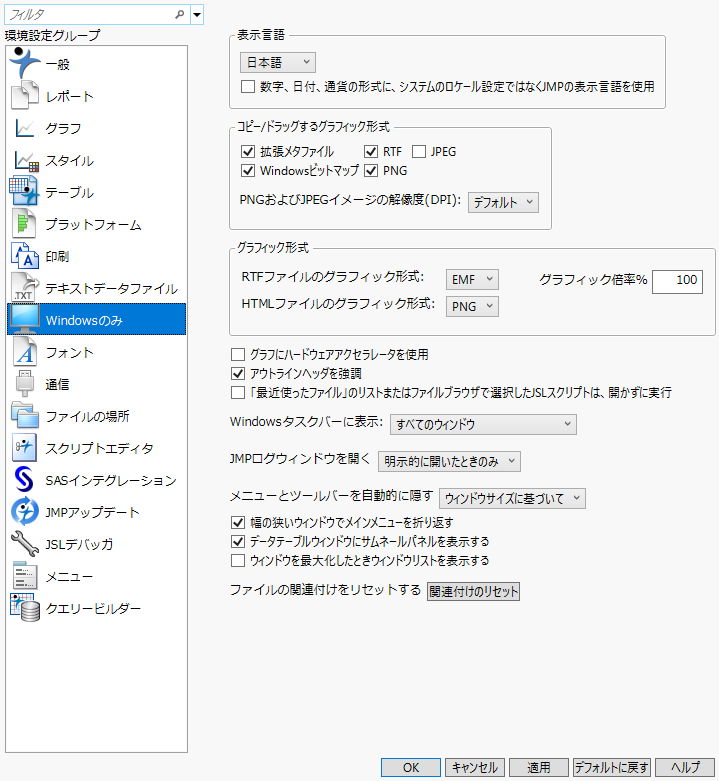Open the RTF graphic format EMF dropdown
719x781 pixels.
tap(472, 279)
